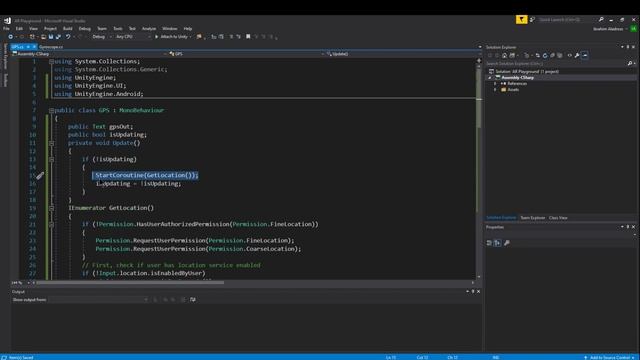Screen dimensions: 640x360
Task: Click the screwdriver quick actions icon
Action: point(40,176)
